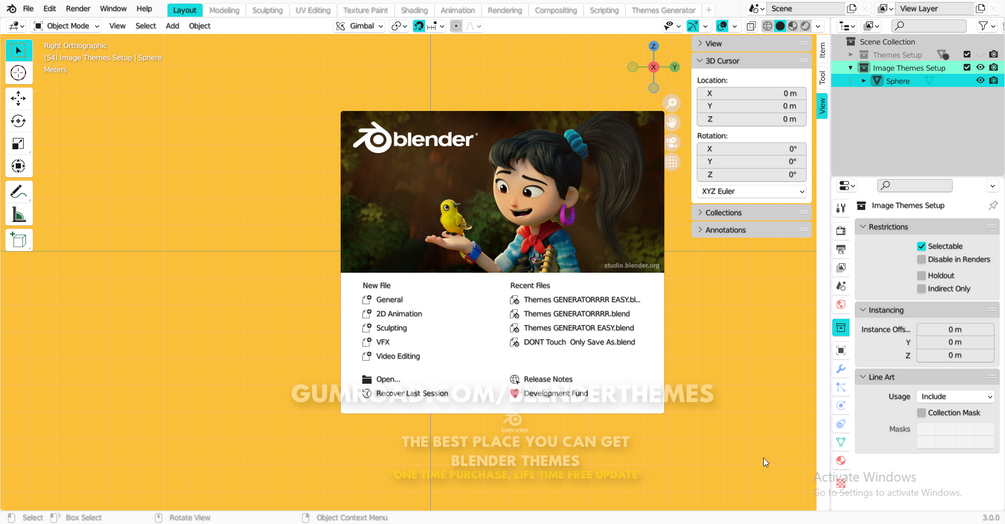Open the Scene properties tab
The image size is (1005, 524).
point(841,286)
